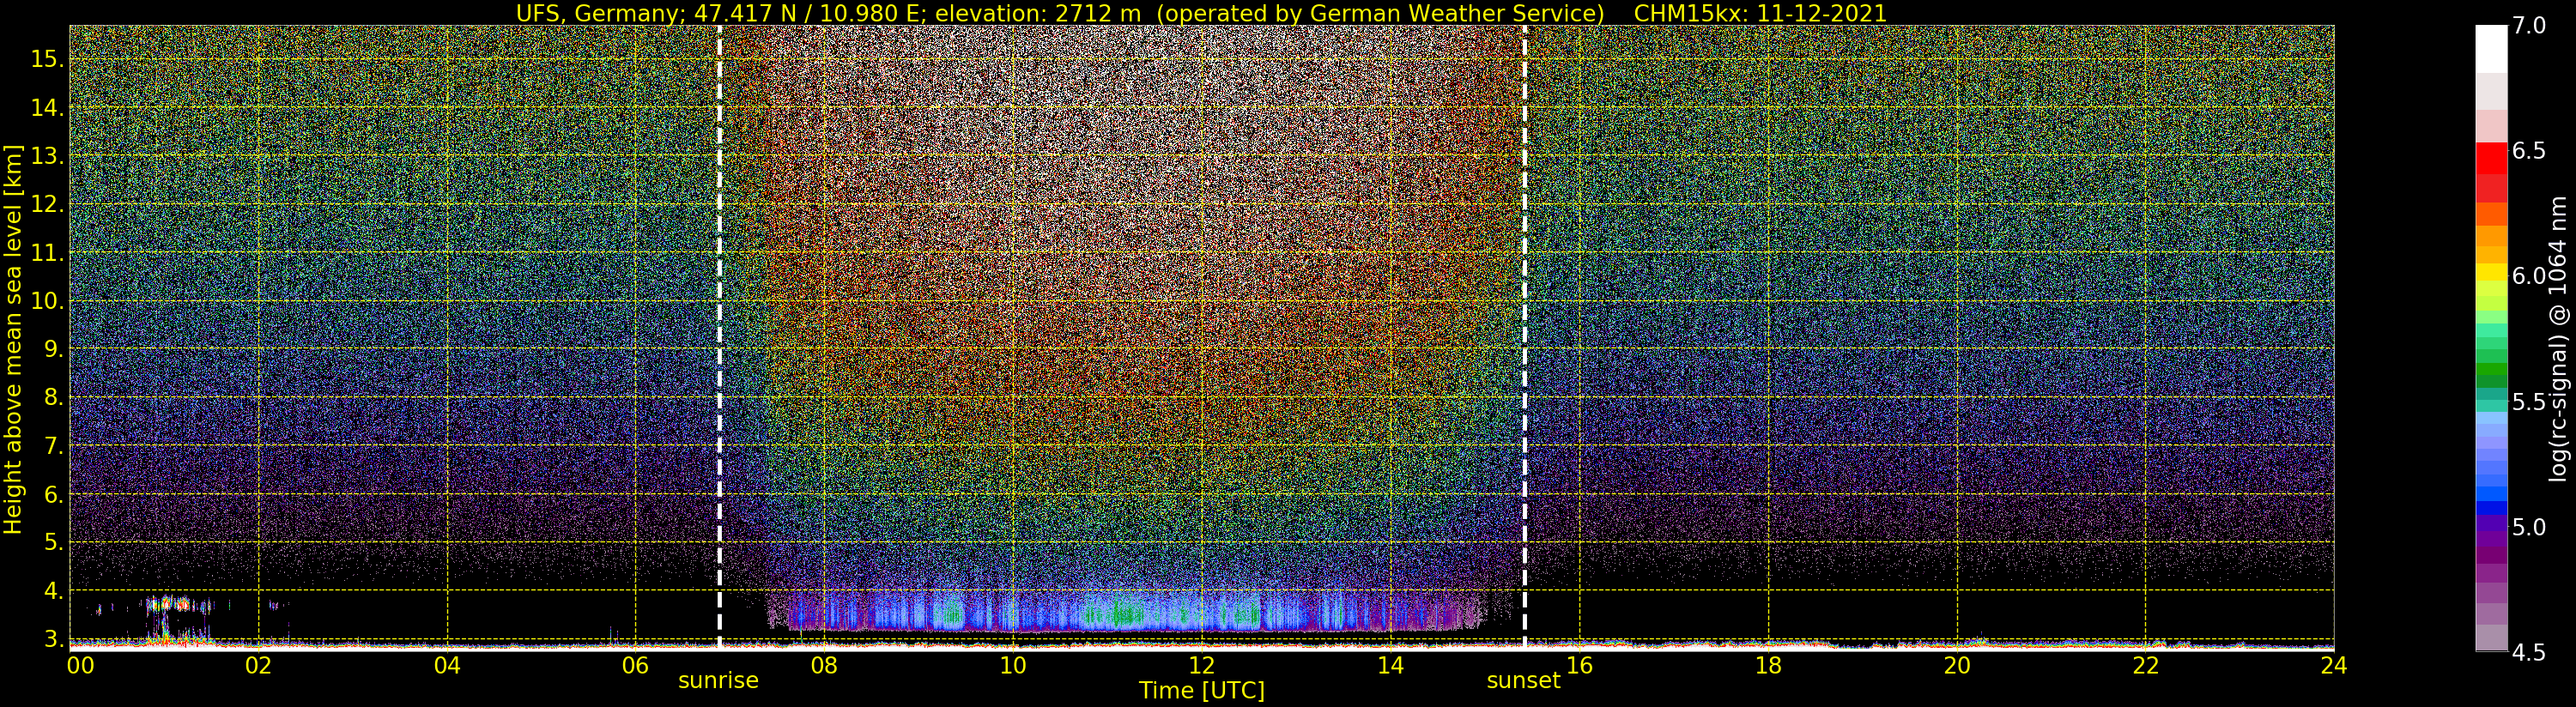Click the x-axis tick label '08'
This screenshot has width=2576, height=707.
[824, 665]
